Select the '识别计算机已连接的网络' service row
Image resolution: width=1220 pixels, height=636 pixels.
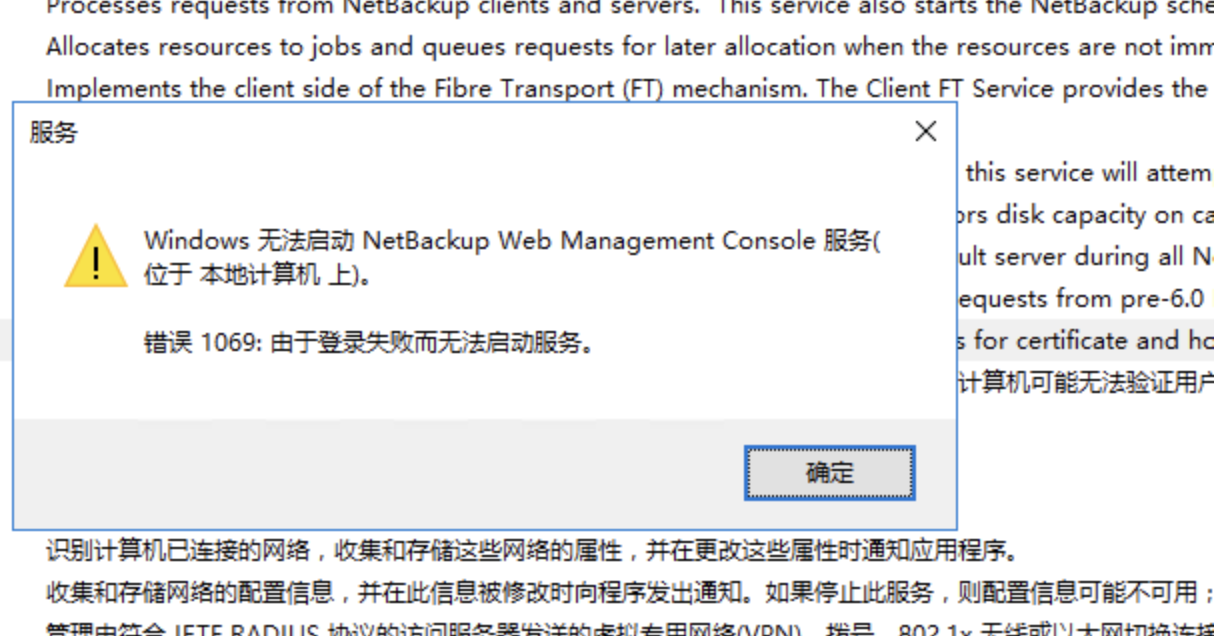610,550
